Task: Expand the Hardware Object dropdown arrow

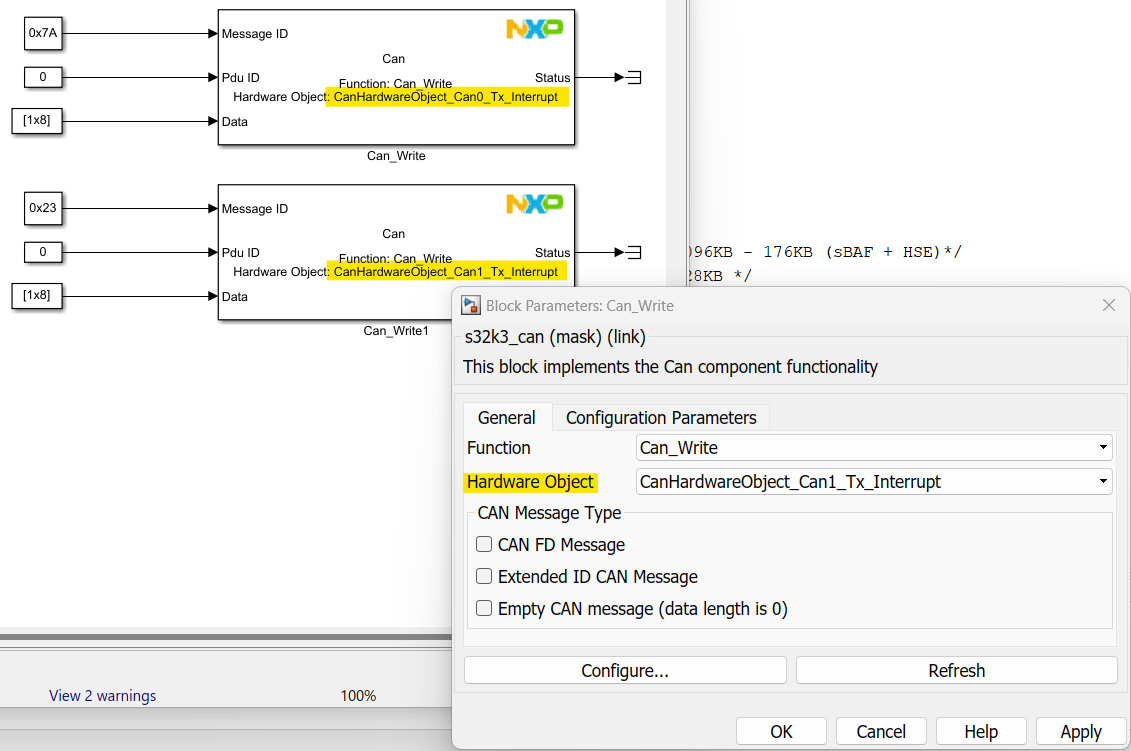Action: pyautogui.click(x=1103, y=481)
